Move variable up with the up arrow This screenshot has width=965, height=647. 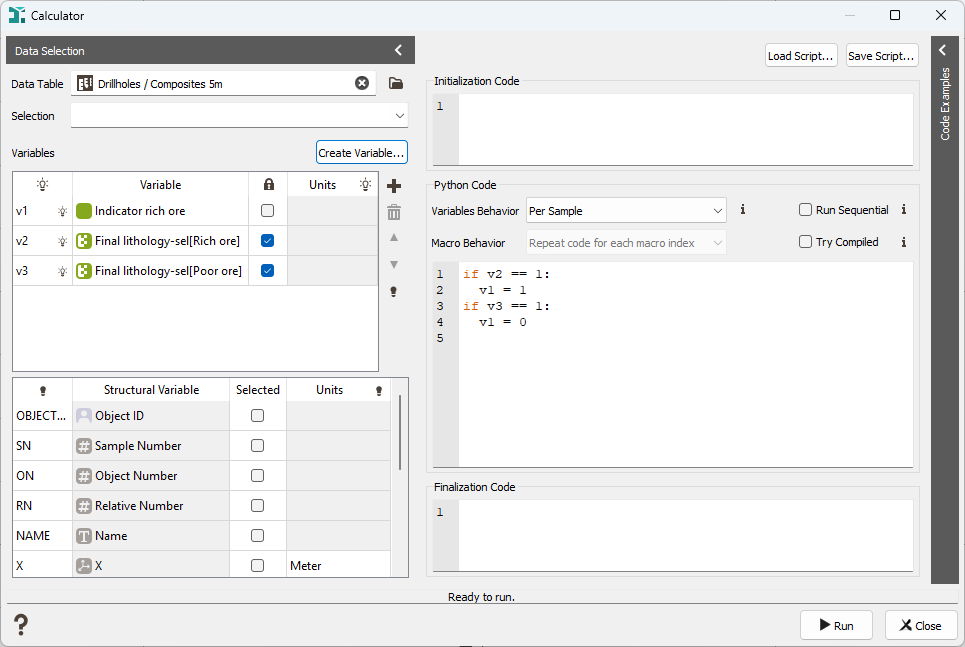tap(394, 238)
